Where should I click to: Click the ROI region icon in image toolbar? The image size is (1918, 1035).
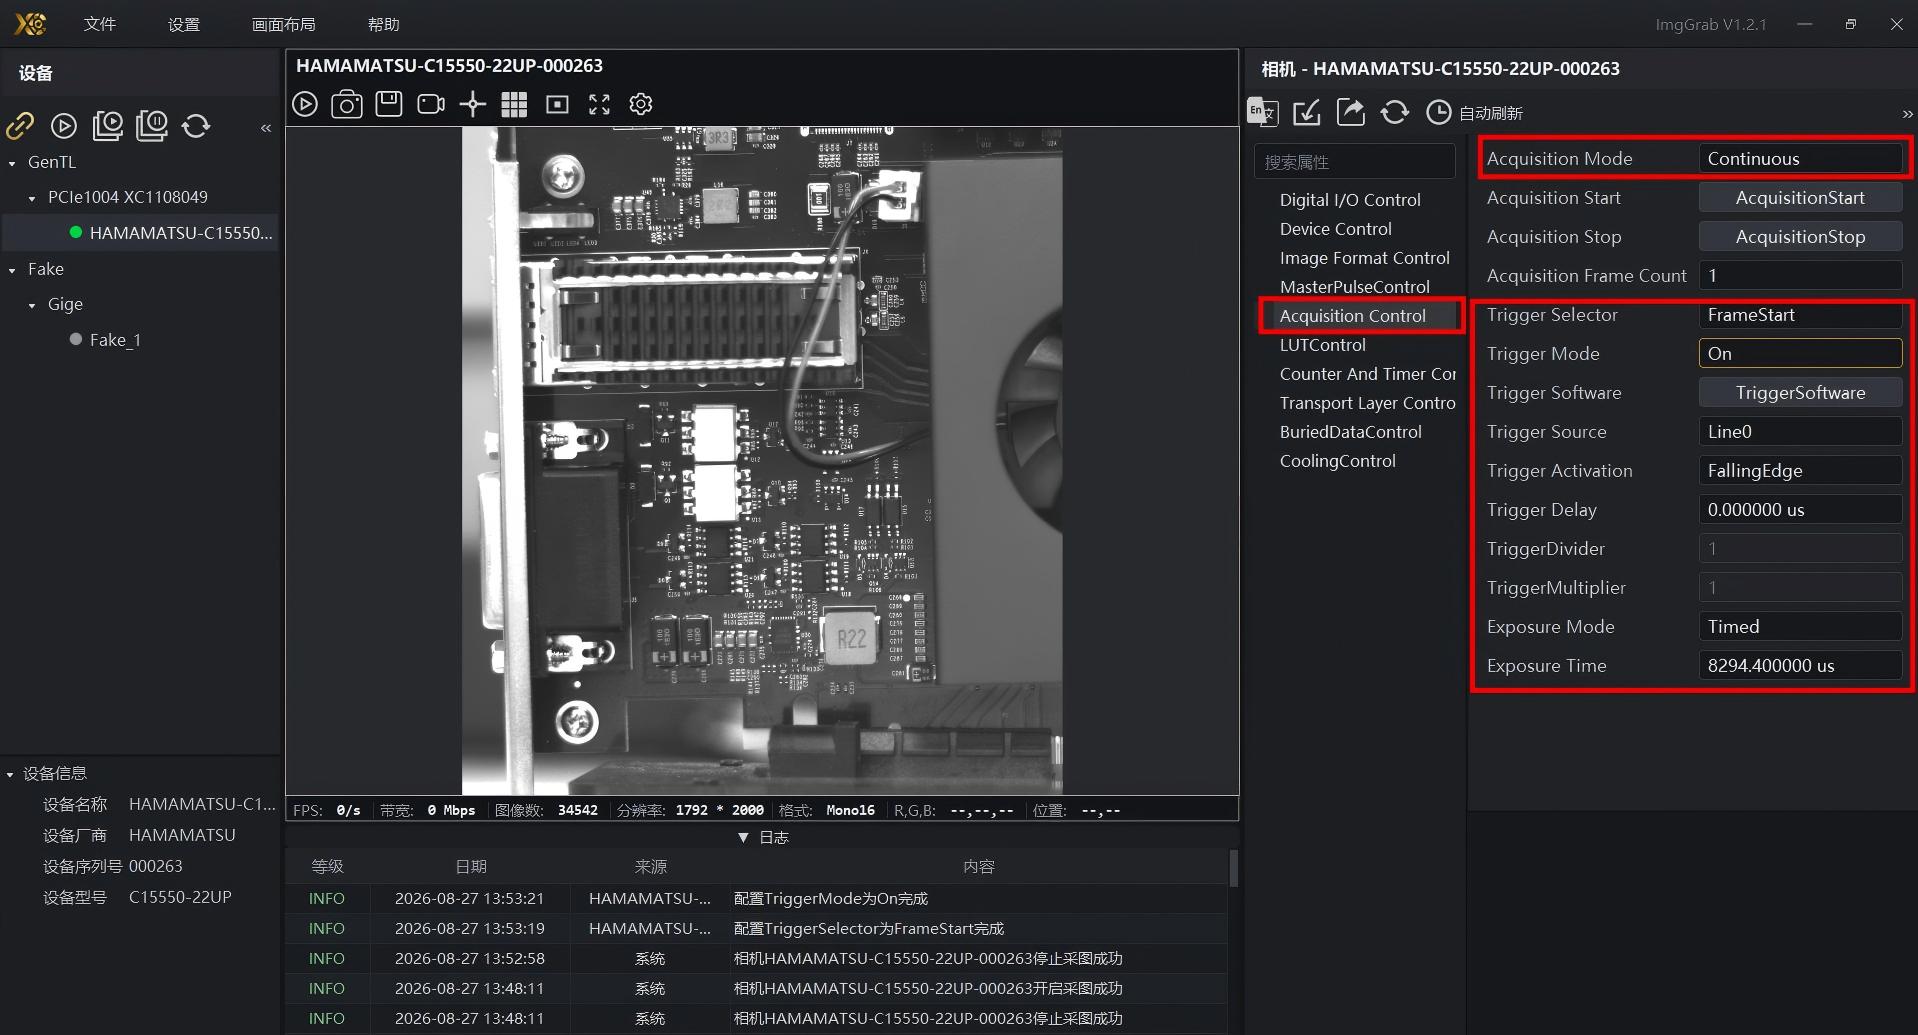point(557,104)
